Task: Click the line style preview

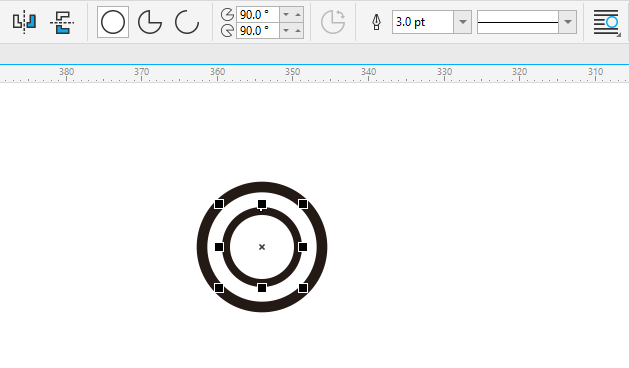Action: click(518, 22)
